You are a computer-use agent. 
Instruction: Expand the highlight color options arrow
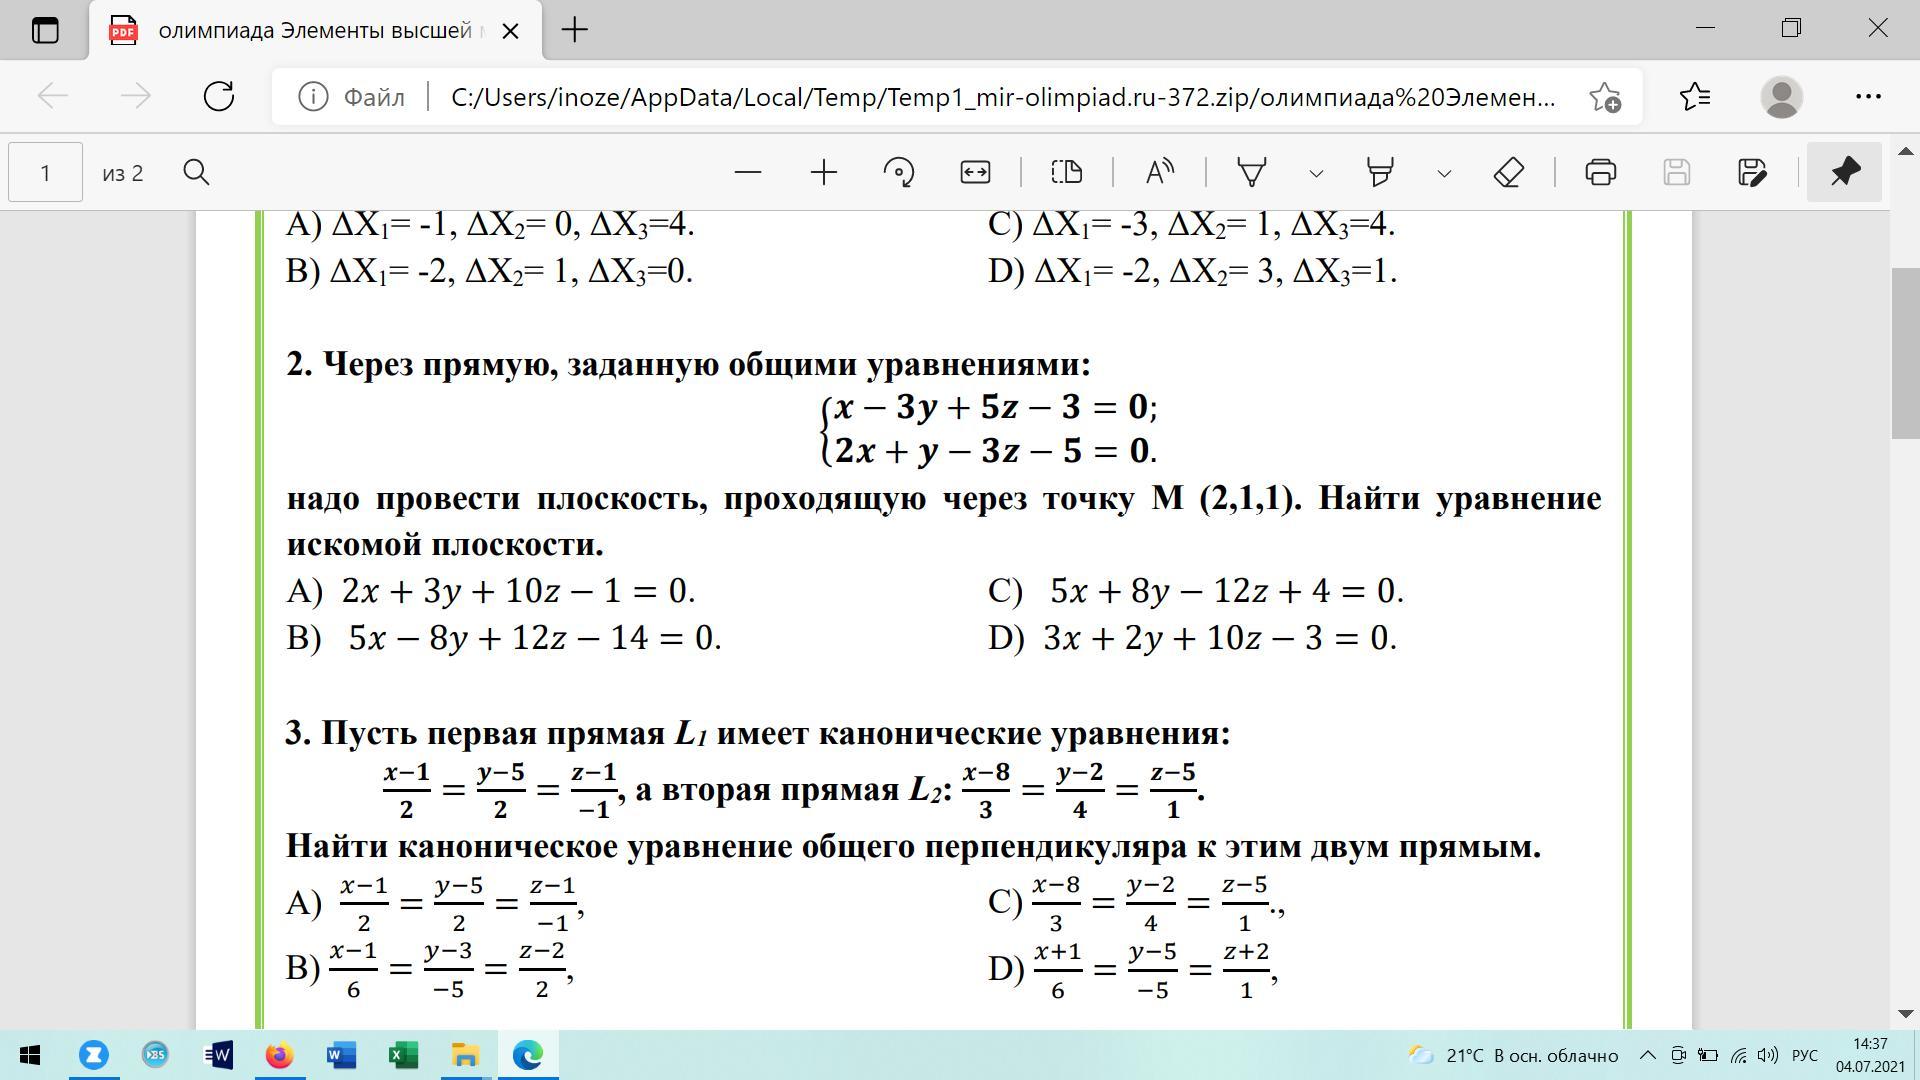[1444, 174]
